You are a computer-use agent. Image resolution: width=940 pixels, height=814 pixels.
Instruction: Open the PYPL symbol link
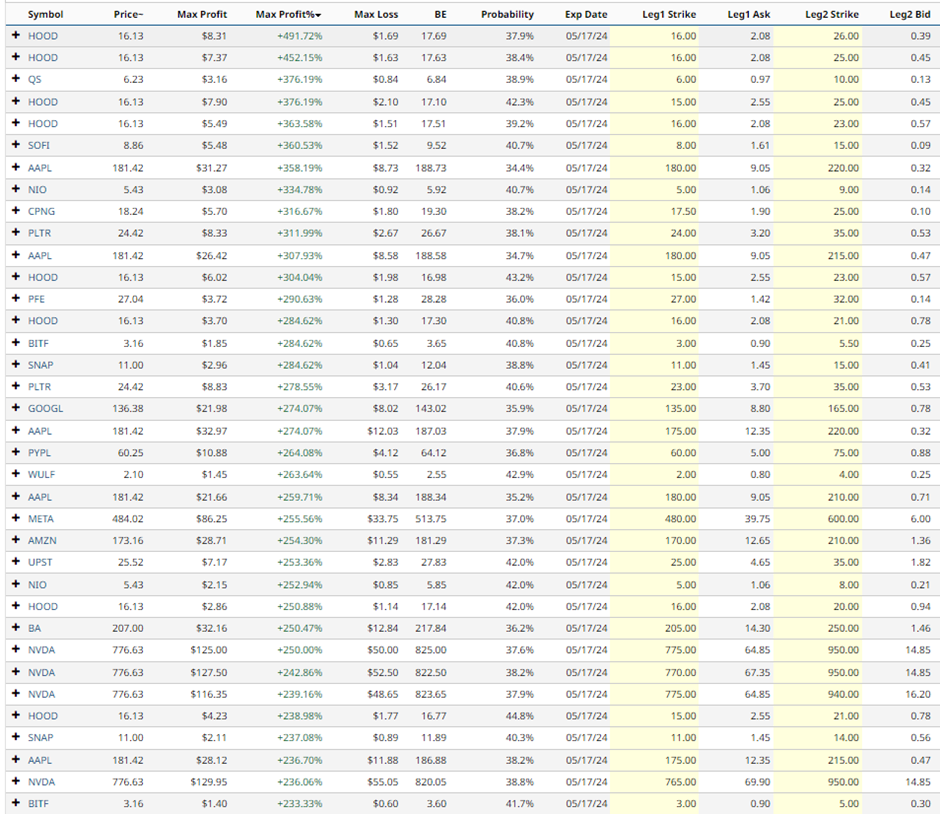tap(40, 453)
